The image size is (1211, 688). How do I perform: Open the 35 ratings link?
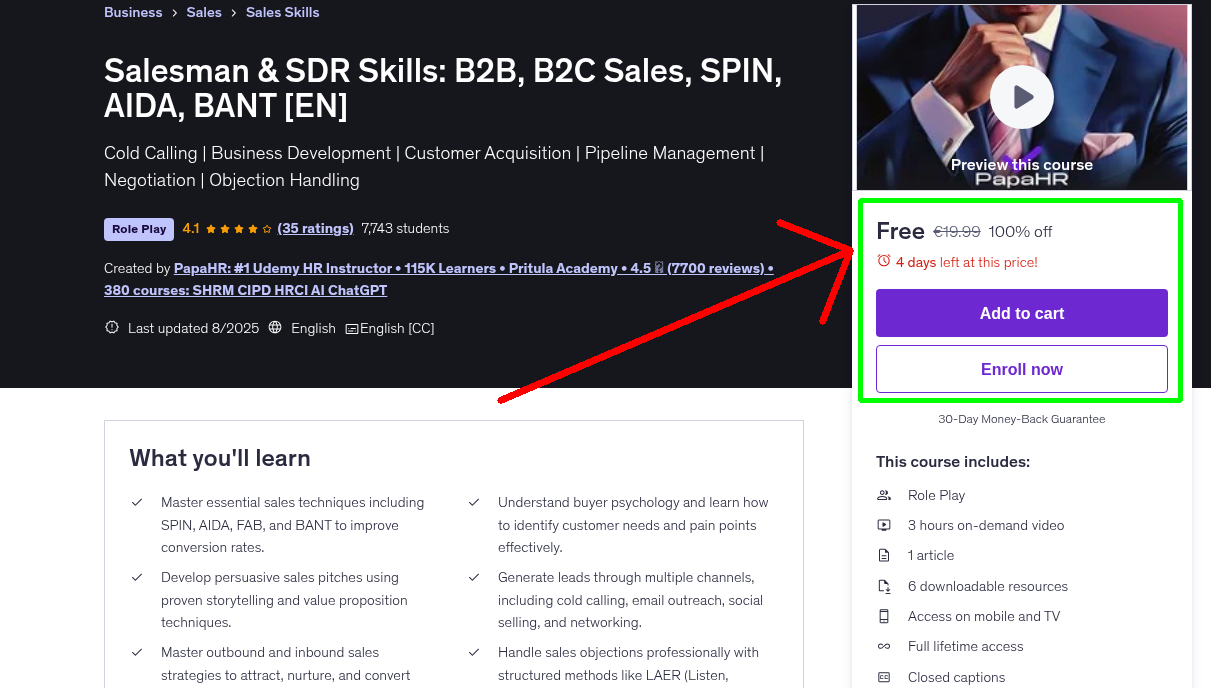(x=315, y=228)
